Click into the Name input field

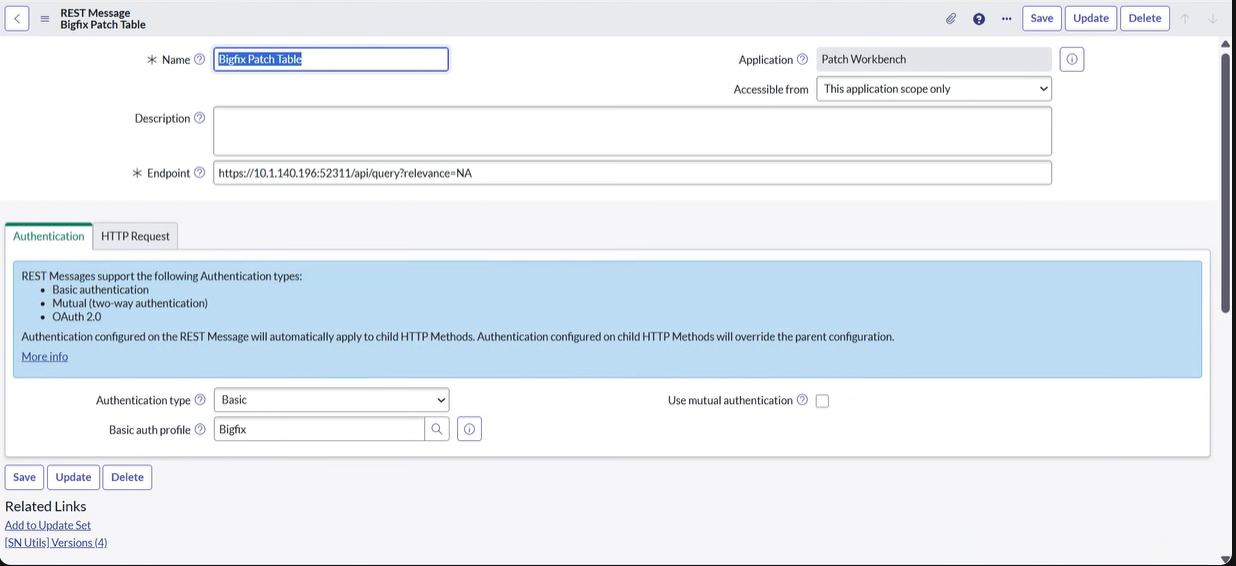(x=331, y=59)
